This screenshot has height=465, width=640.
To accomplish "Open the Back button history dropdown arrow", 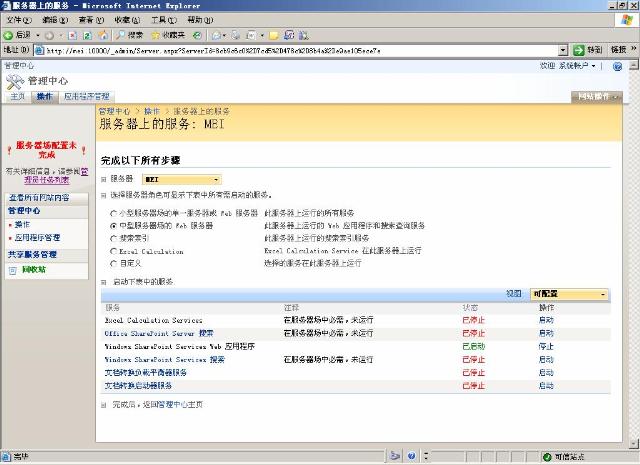I will pos(38,36).
